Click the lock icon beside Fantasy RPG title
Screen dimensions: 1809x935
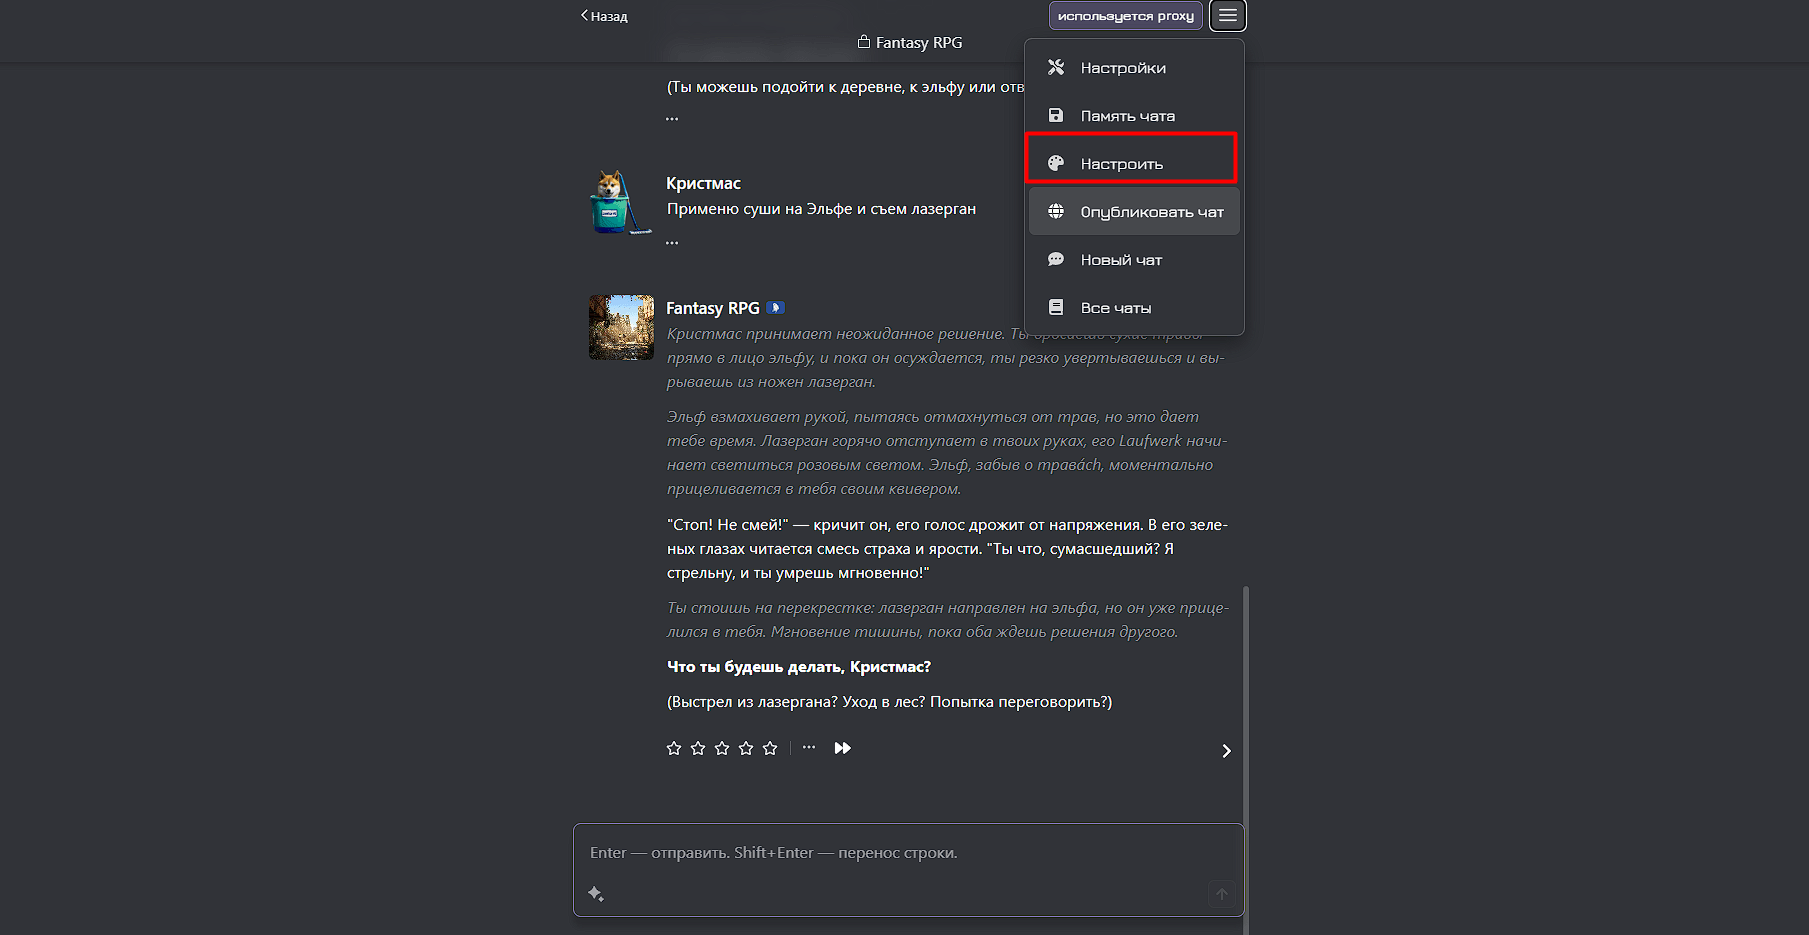click(864, 42)
